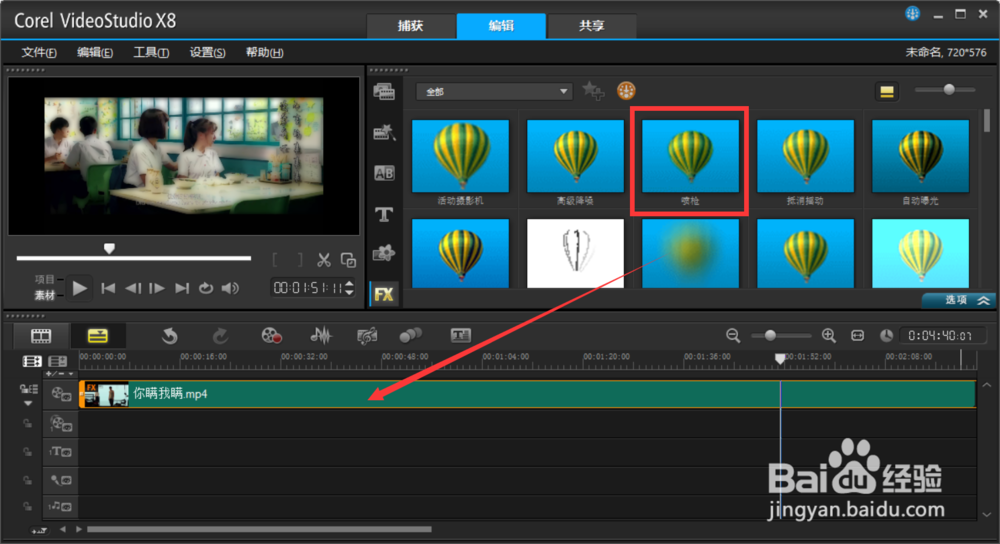1000x544 pixels.
Task: Open the Record/Capture option reel icon
Action: pos(272,335)
